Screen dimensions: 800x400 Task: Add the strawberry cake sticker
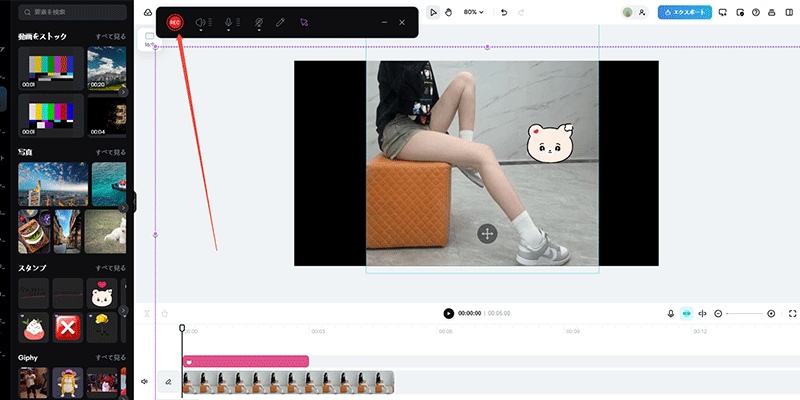coord(34,328)
